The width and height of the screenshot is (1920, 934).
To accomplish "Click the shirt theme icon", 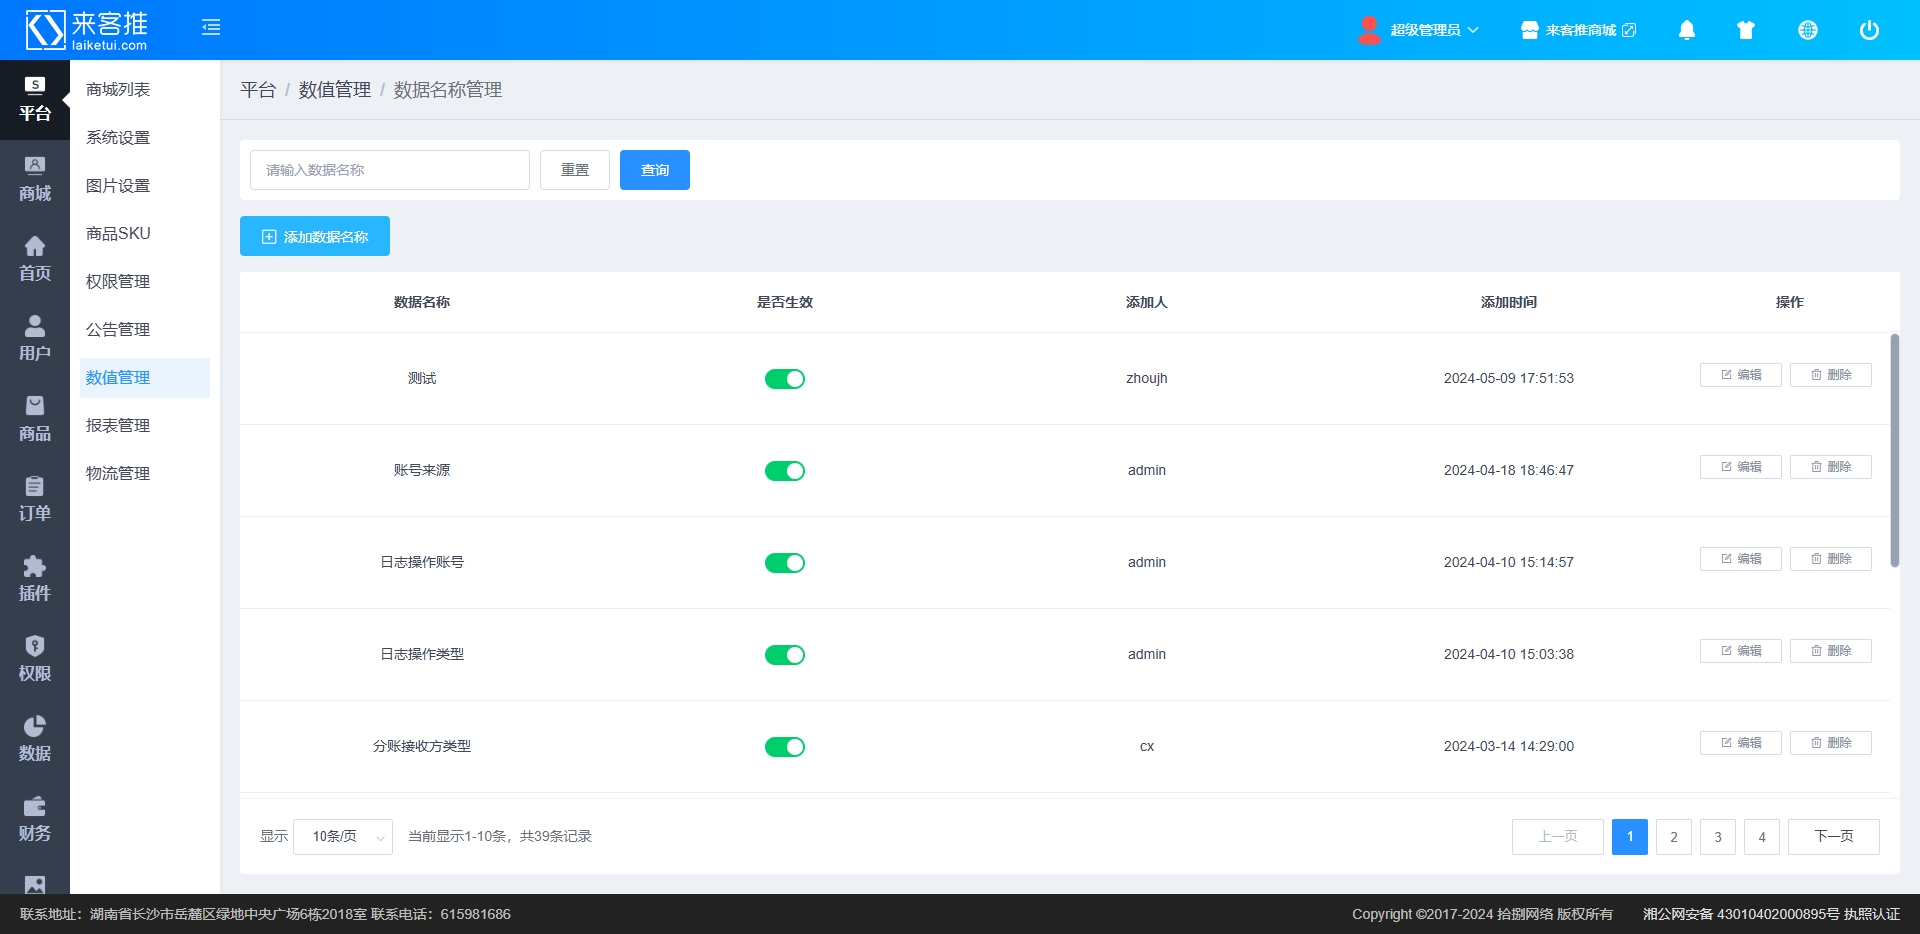I will point(1746,30).
